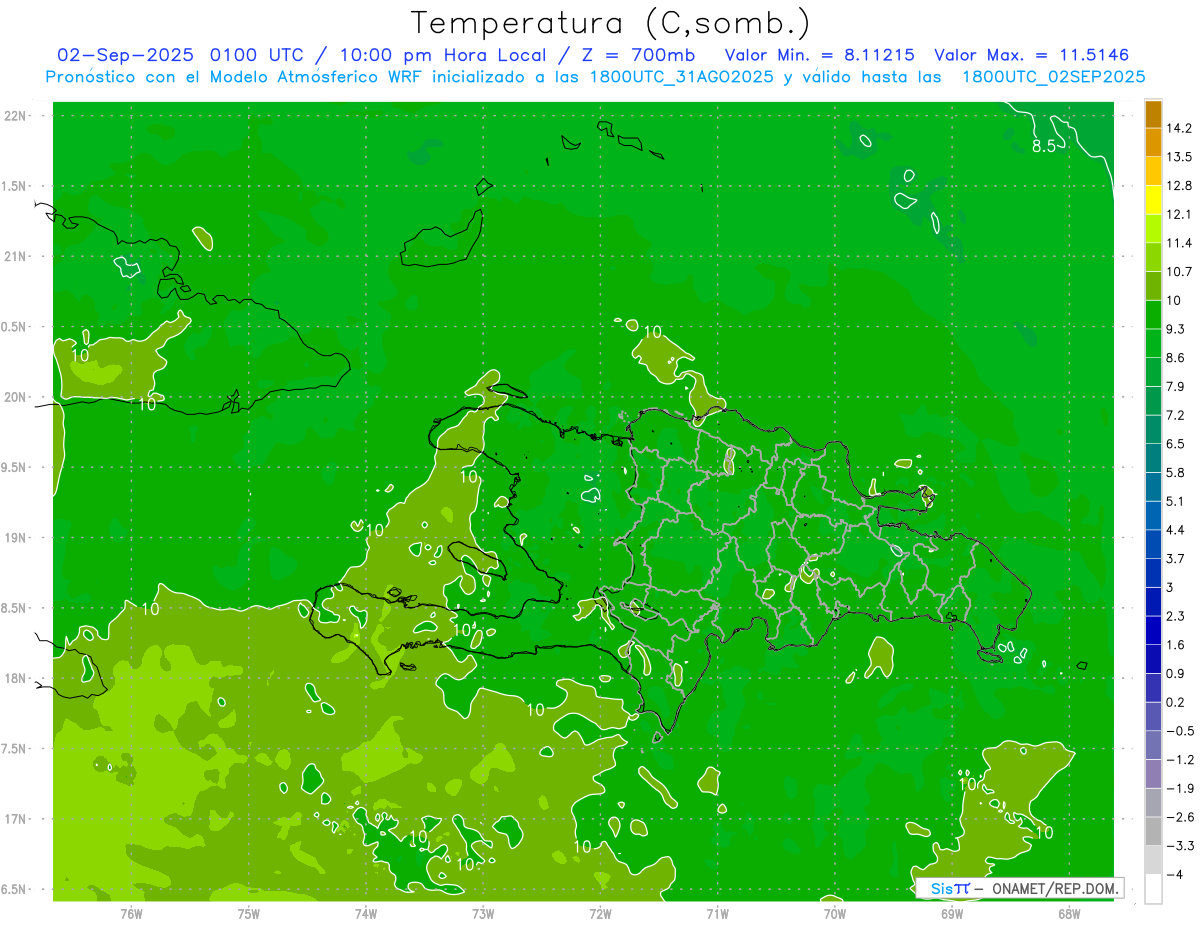Click the legend value '11.4'
This screenshot has width=1200, height=927.
click(x=1179, y=243)
